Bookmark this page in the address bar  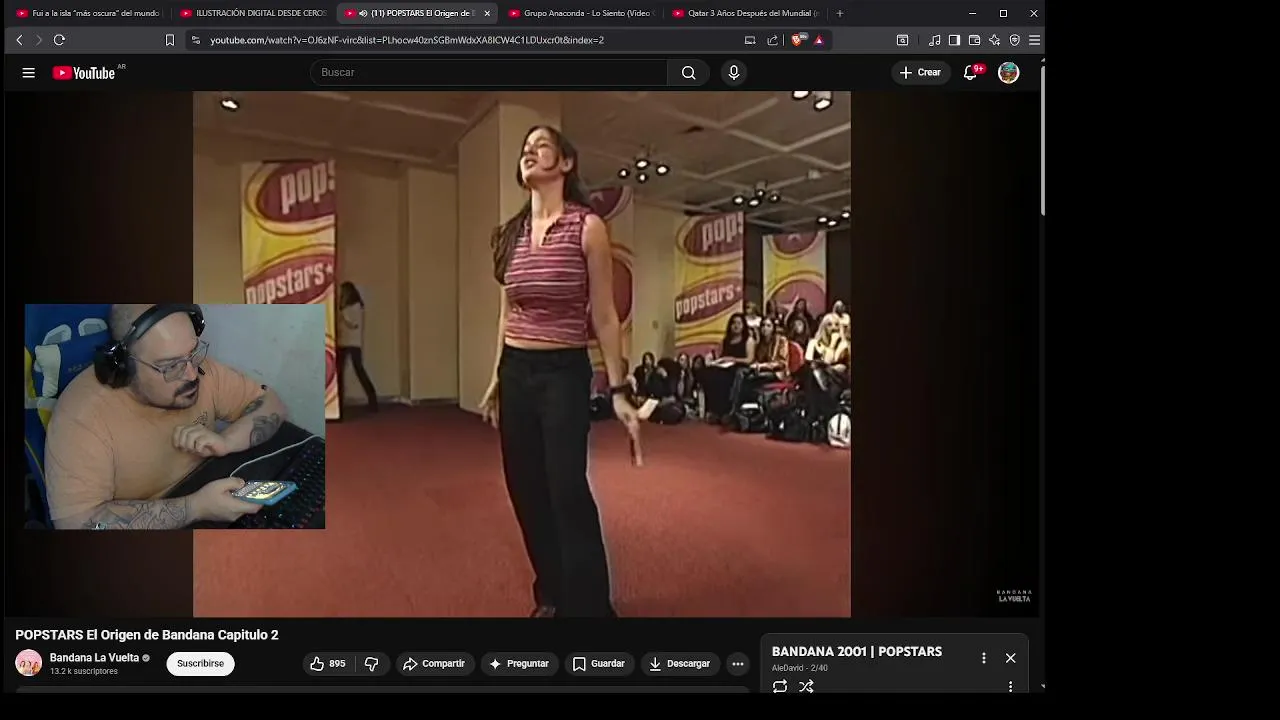pos(170,40)
